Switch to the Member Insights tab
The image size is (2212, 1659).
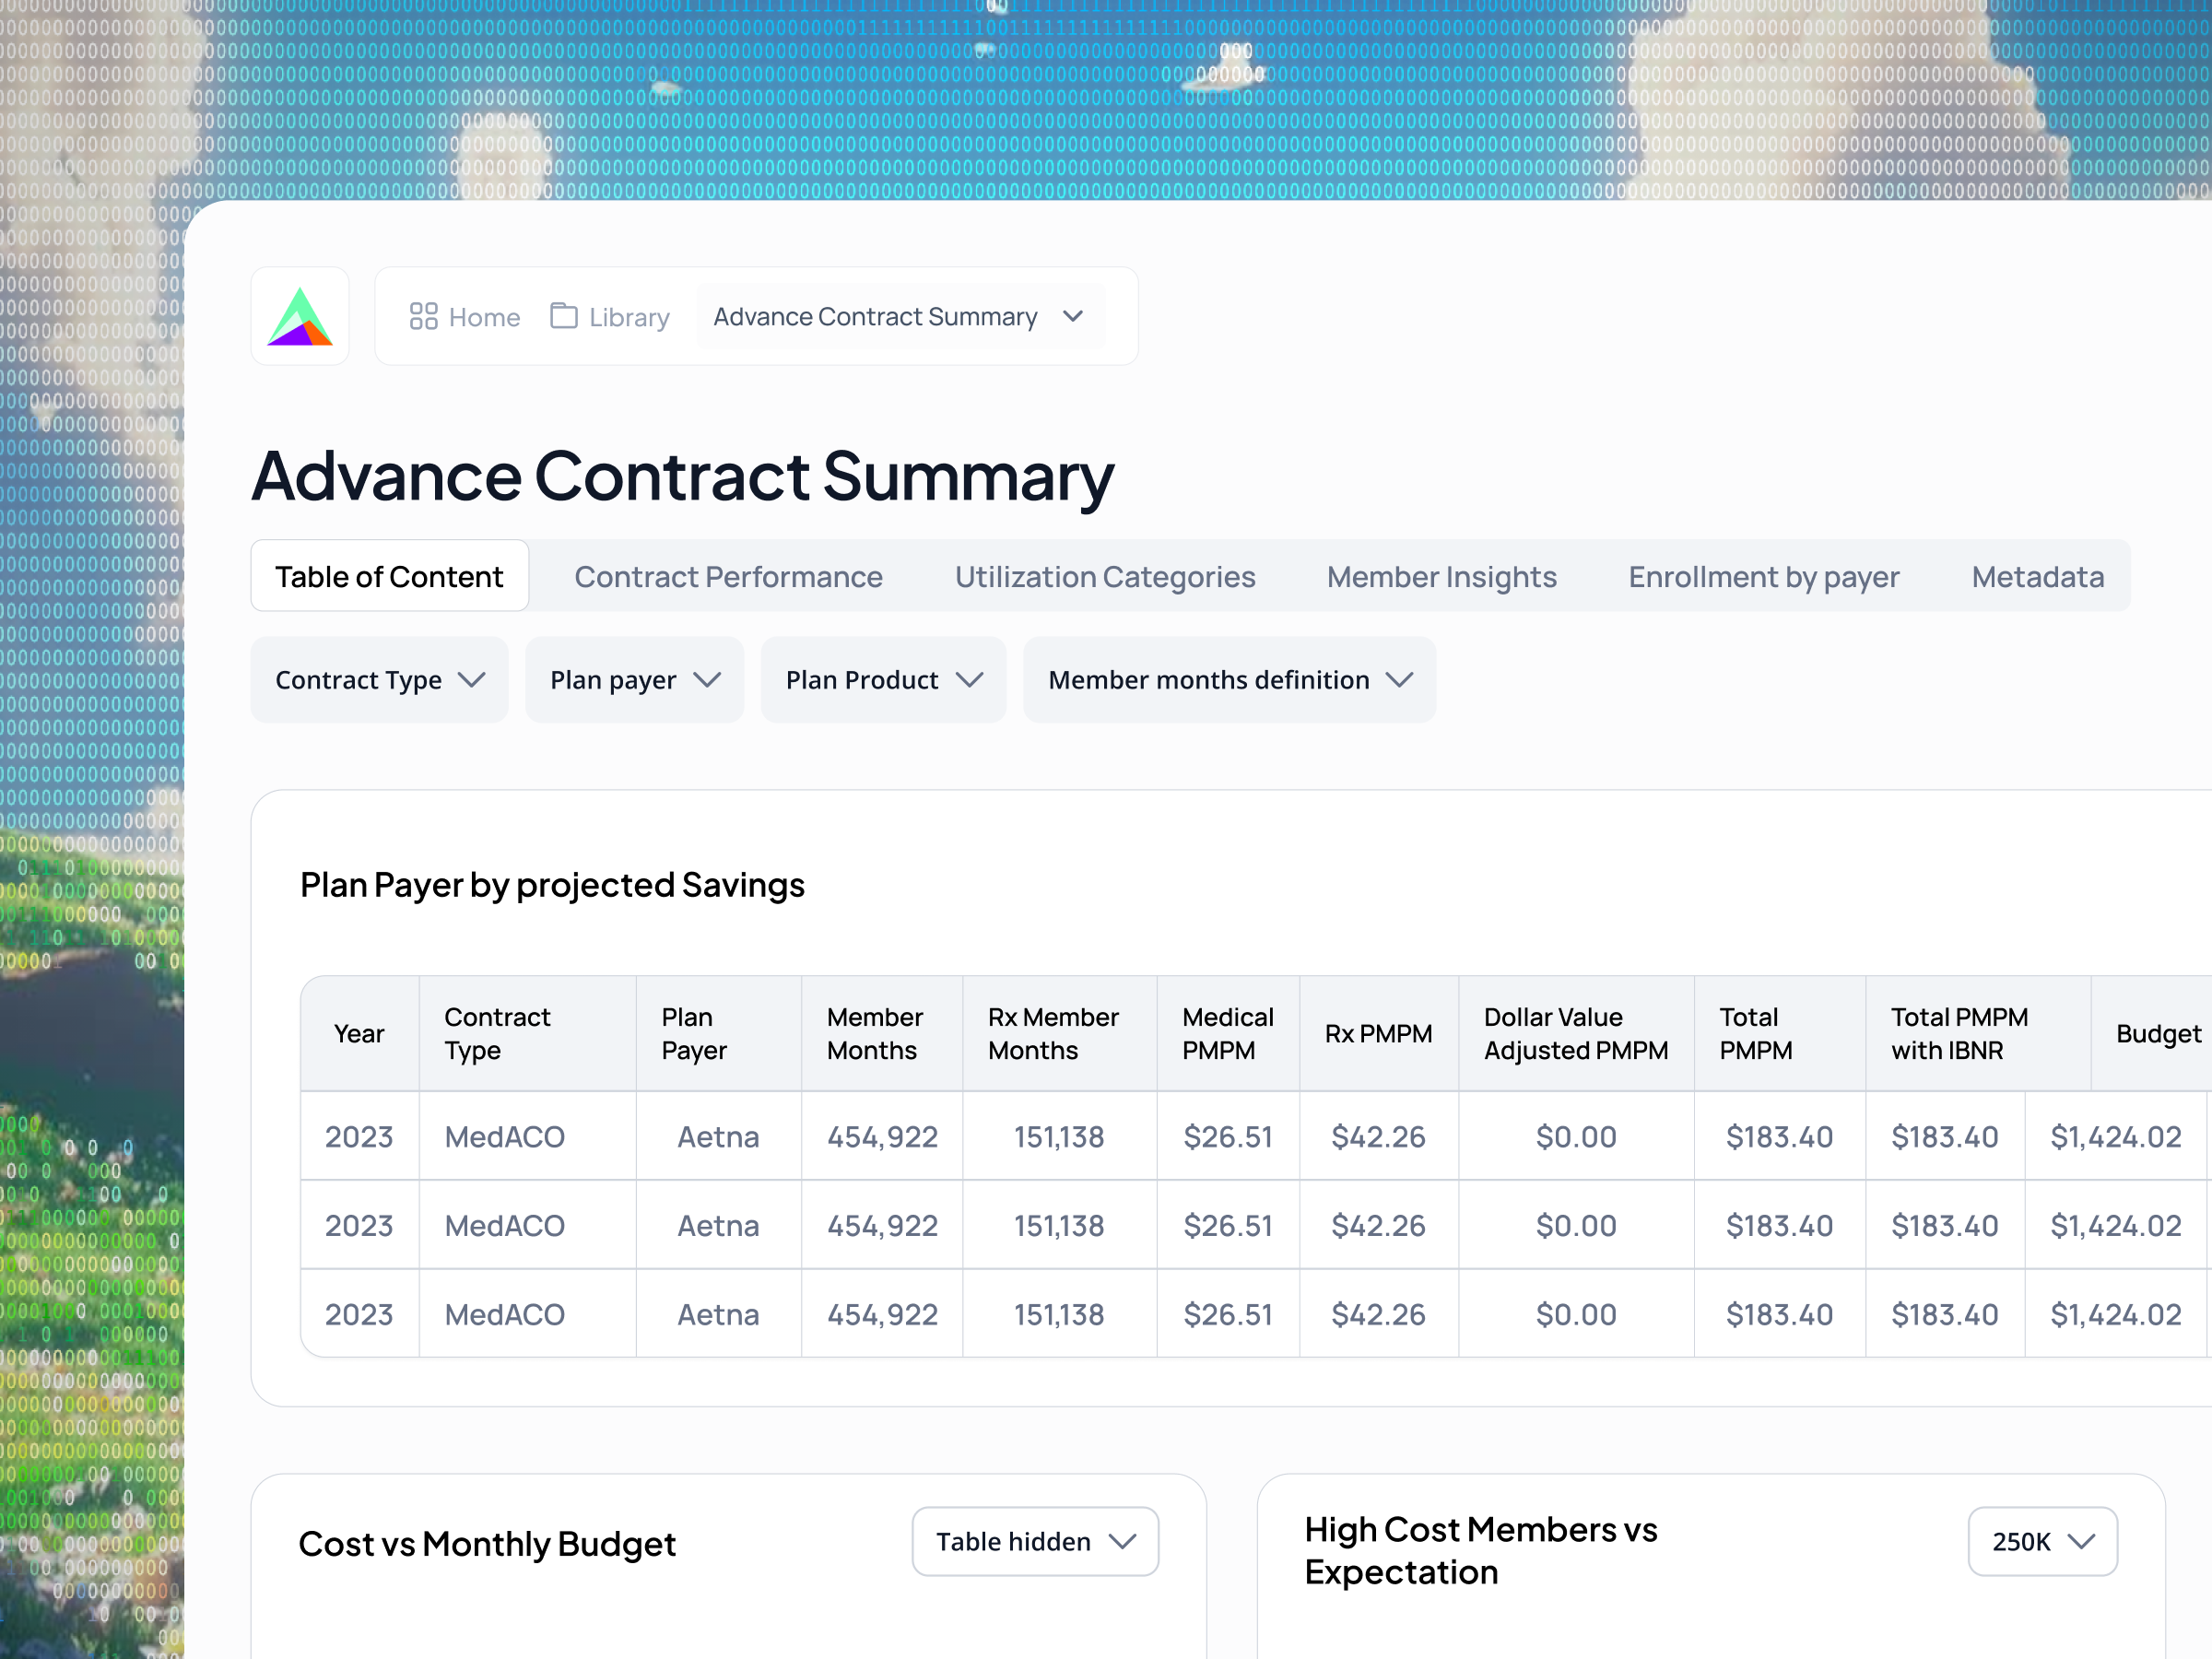[x=1442, y=576]
